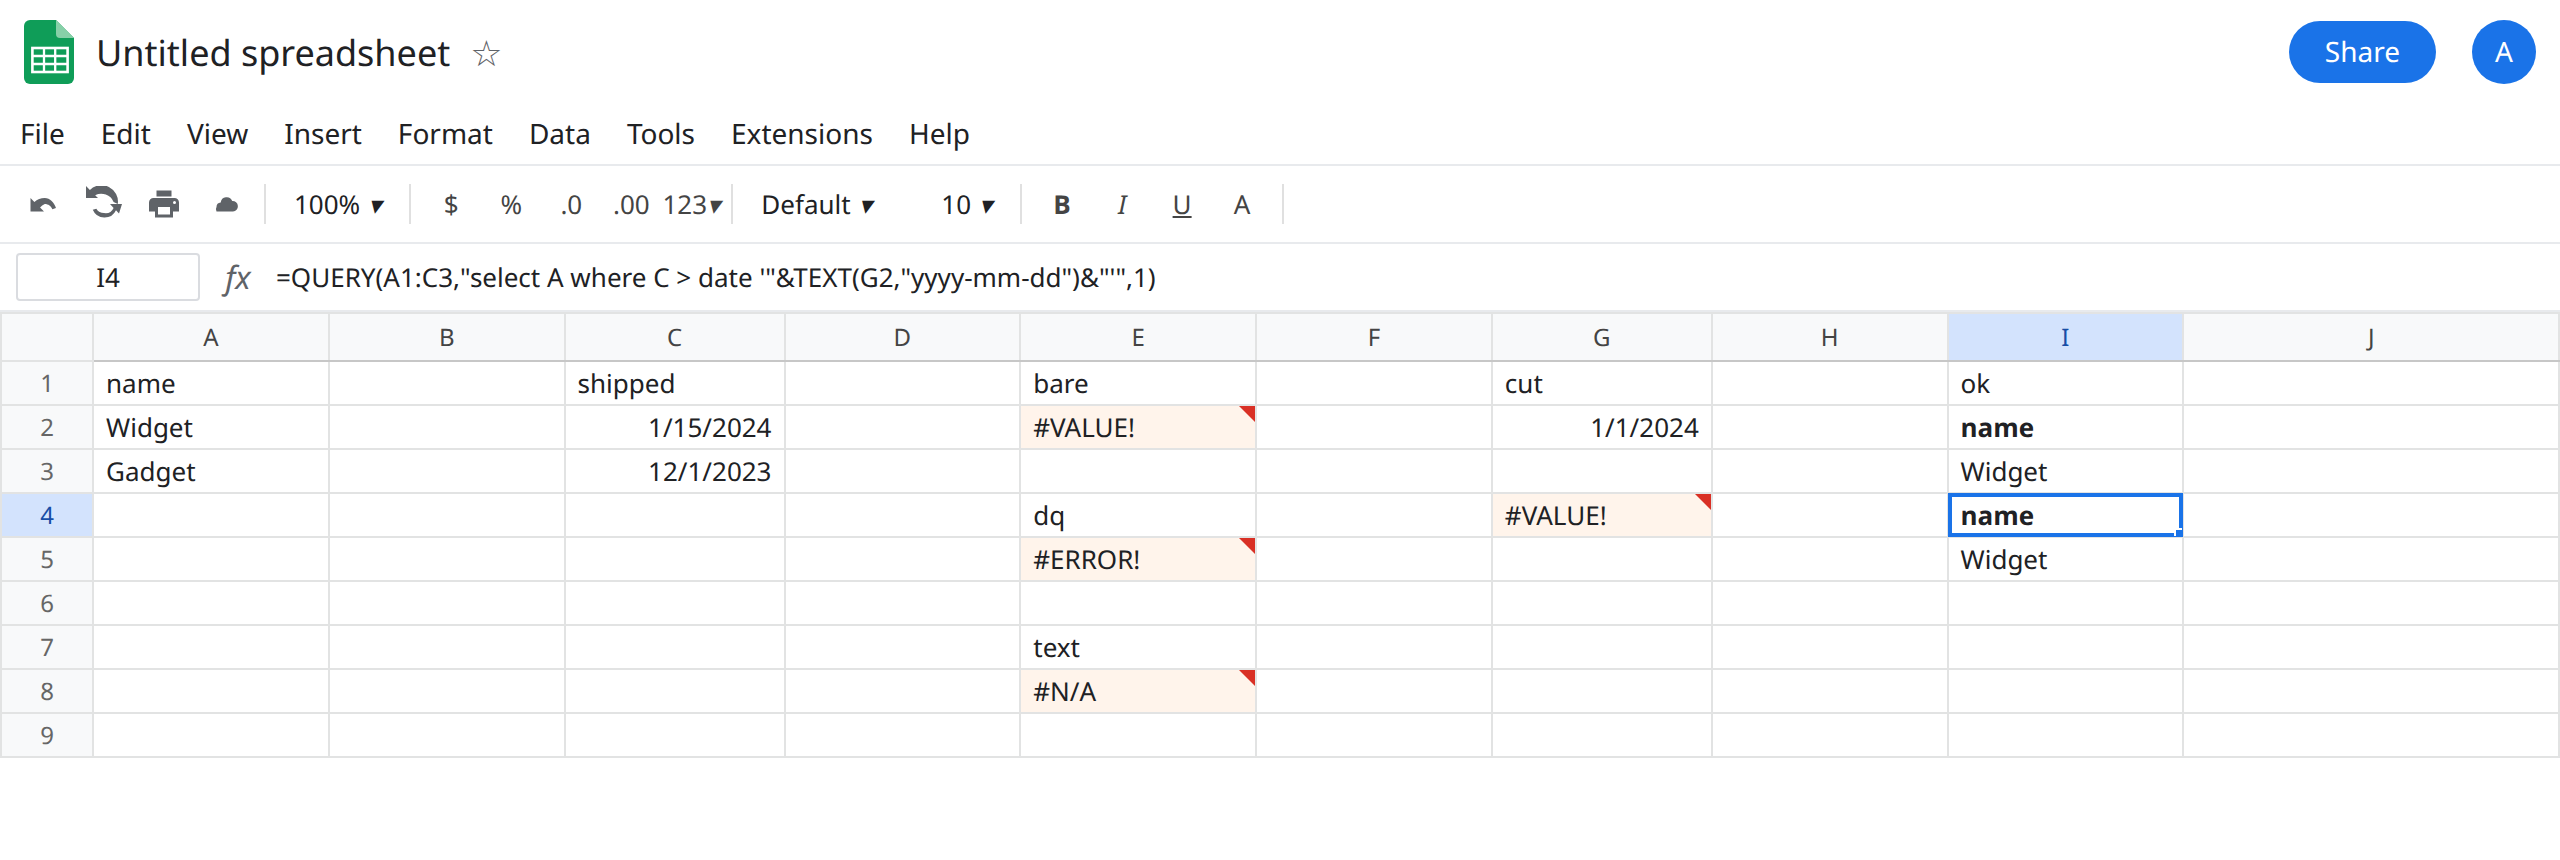This screenshot has height=860, width=2560.
Task: Select cell with date 1/15/2024
Action: pos(675,427)
